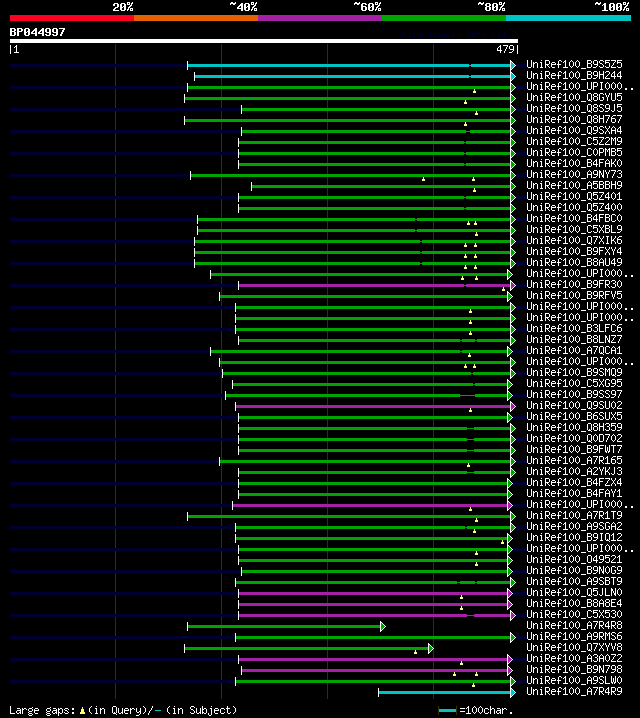Select hit label UniRef100_B4FAK0
Viewport: 640px width, 718px height.
click(x=574, y=163)
